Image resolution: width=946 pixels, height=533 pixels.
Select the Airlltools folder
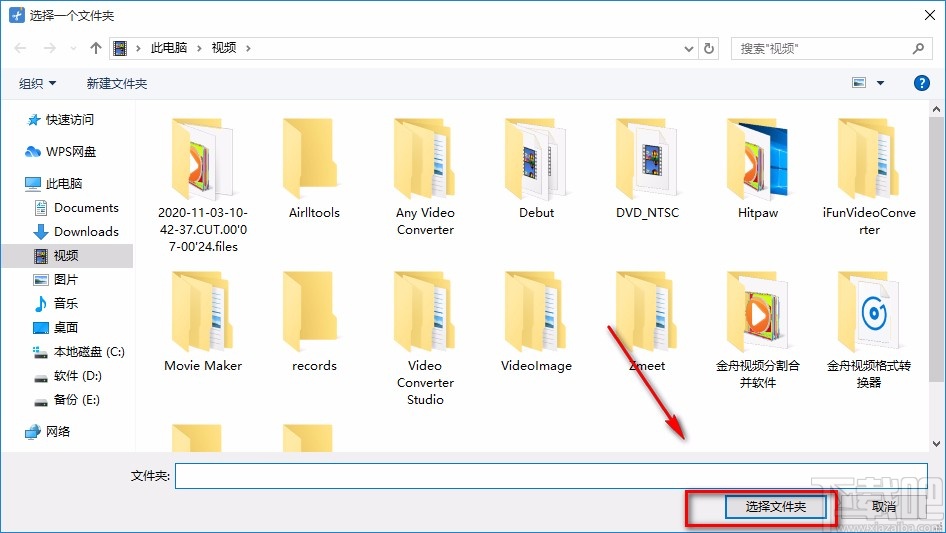point(314,169)
